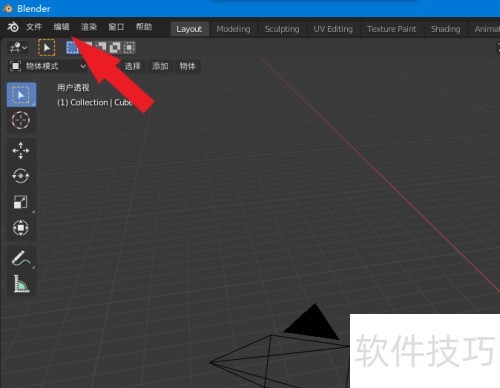
Task: Open the 物体模式 mode dropdown
Action: click(x=47, y=66)
